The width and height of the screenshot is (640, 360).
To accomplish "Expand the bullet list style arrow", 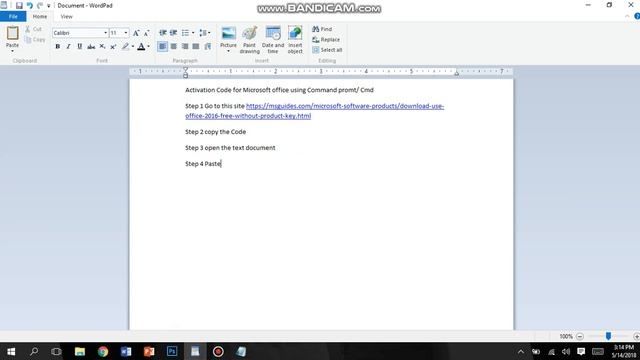I will click(193, 33).
